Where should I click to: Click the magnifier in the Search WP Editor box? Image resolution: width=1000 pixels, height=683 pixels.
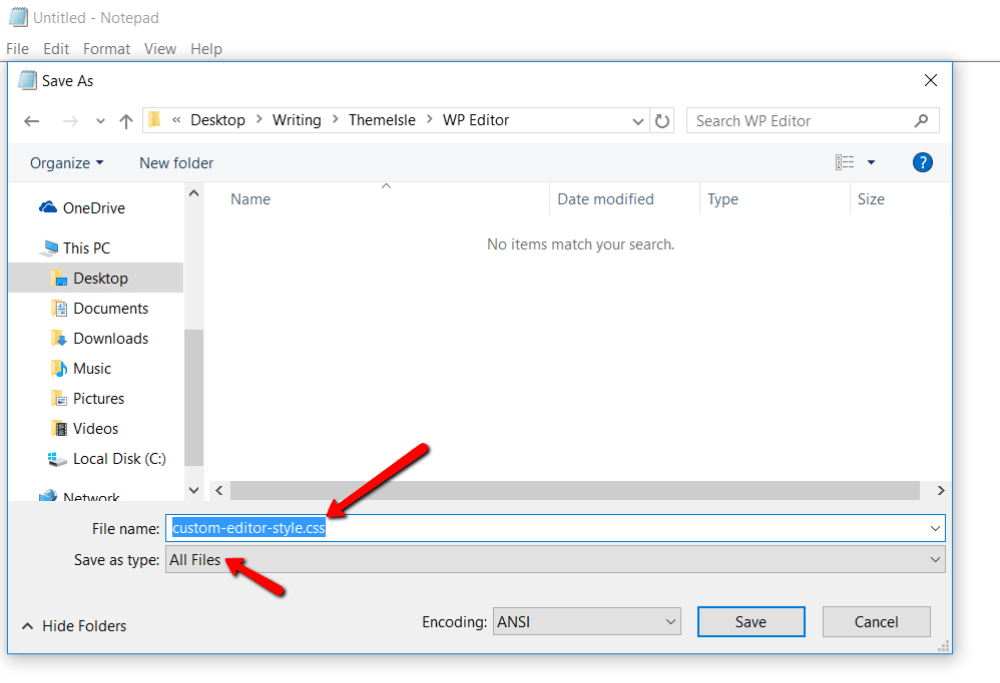click(921, 119)
